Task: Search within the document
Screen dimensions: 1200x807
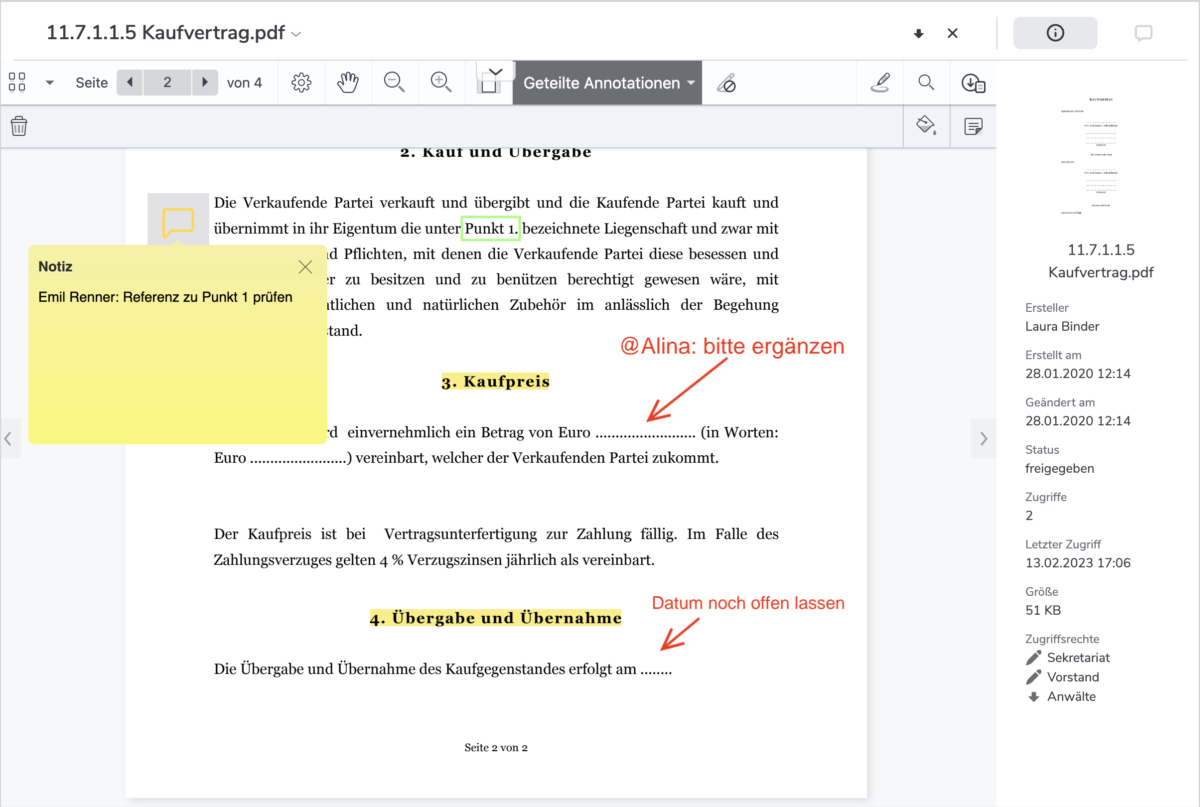Action: click(x=927, y=83)
